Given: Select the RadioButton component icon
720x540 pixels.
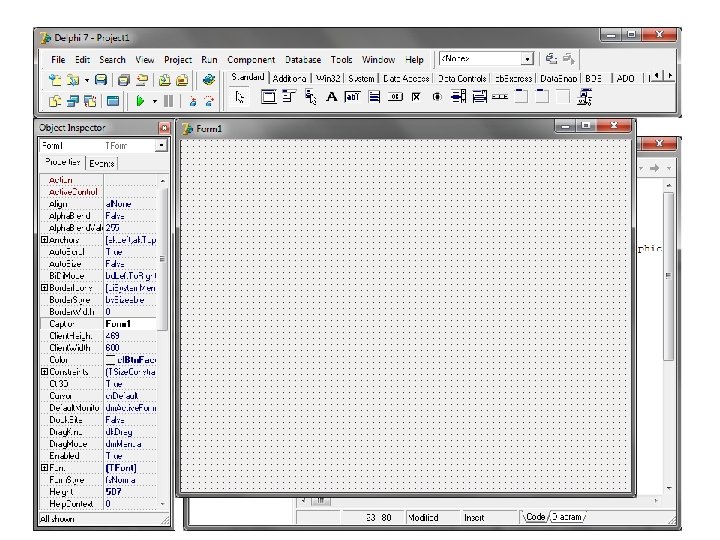Looking at the screenshot, I should tap(437, 97).
